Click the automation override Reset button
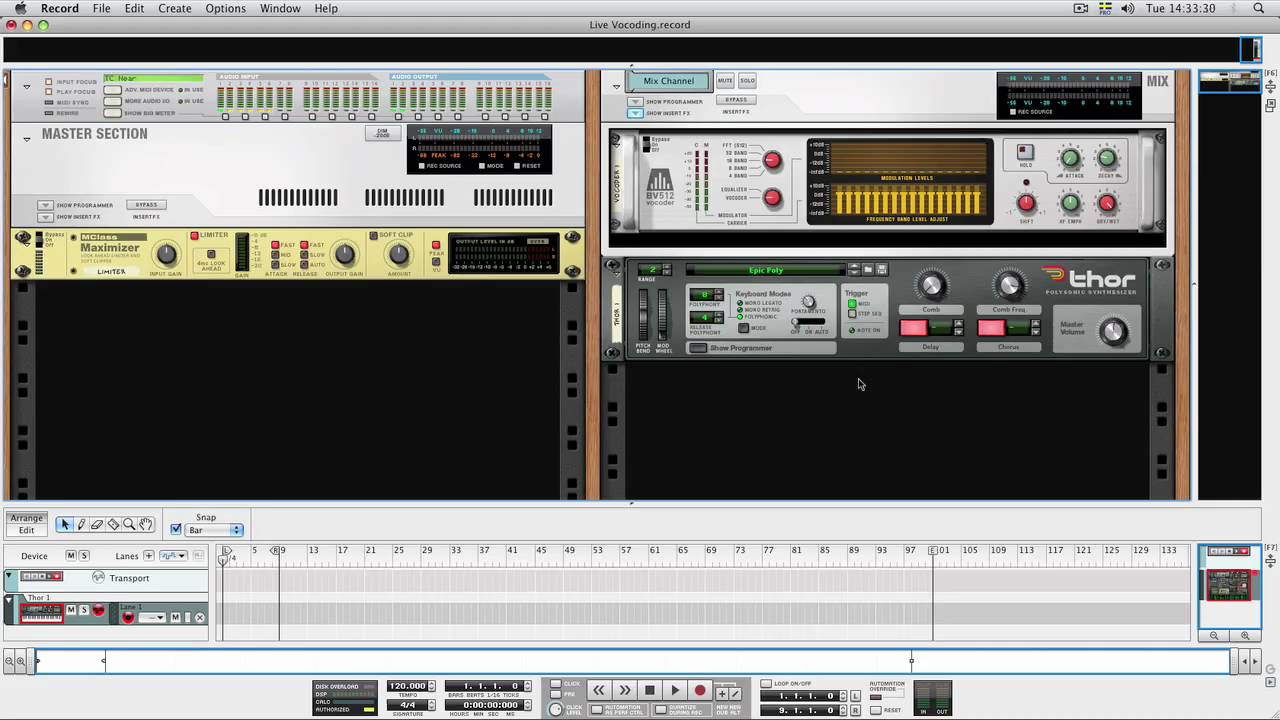Screen dimensions: 1280x720 point(875,710)
